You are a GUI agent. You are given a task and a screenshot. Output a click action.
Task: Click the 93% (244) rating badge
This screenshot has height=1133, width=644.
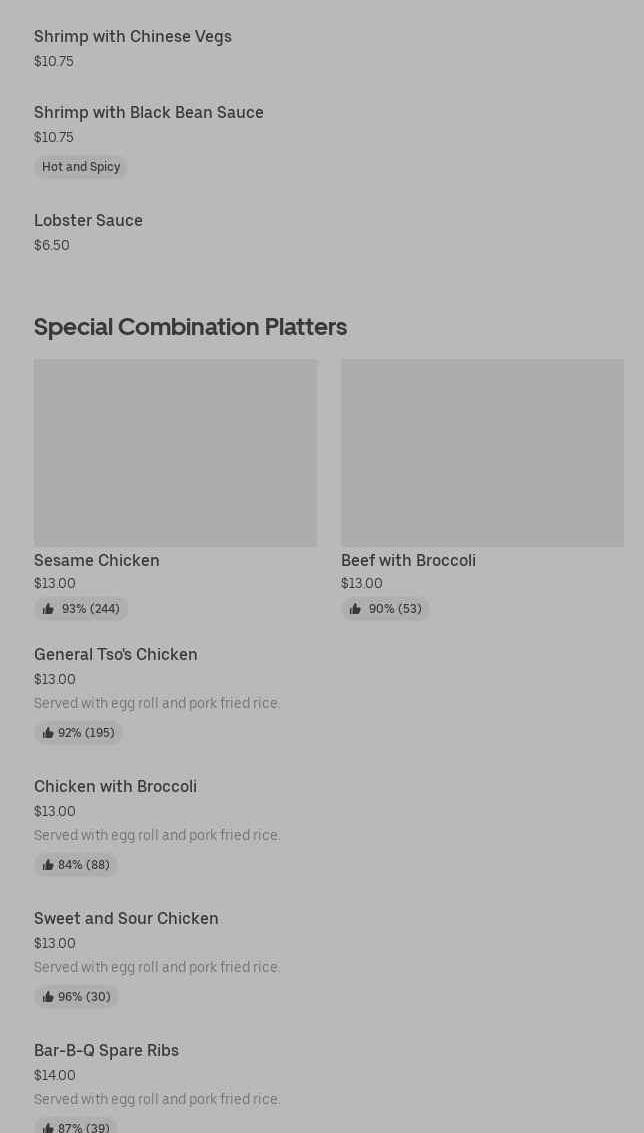click(x=81, y=609)
